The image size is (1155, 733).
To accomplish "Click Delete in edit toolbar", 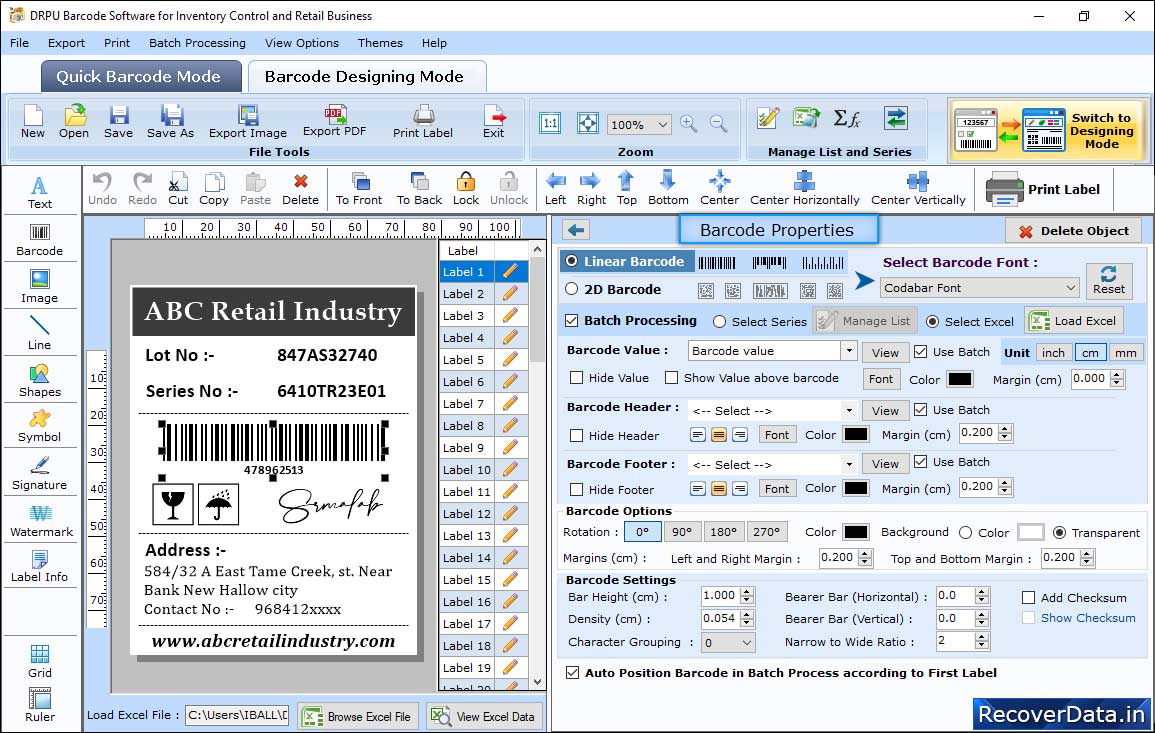I will (x=301, y=189).
